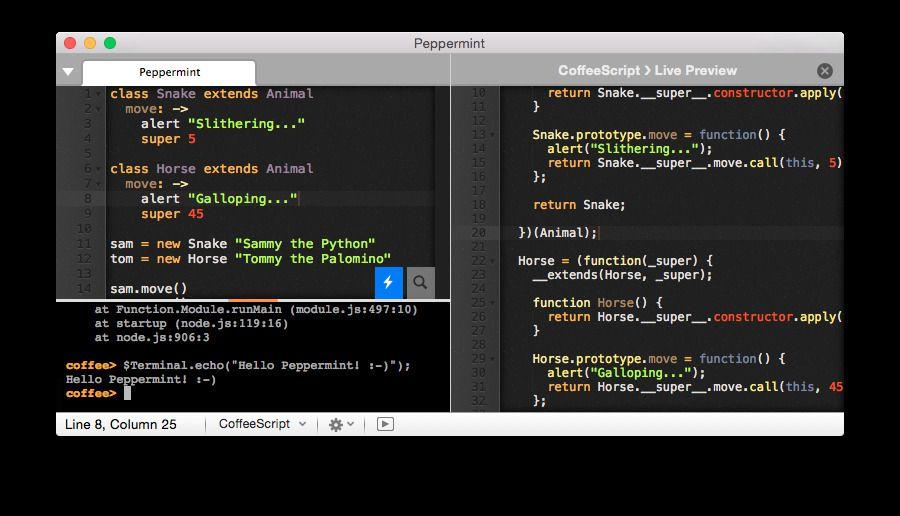Click the blue lightning bolt button
This screenshot has height=516, width=900.
pos(389,282)
